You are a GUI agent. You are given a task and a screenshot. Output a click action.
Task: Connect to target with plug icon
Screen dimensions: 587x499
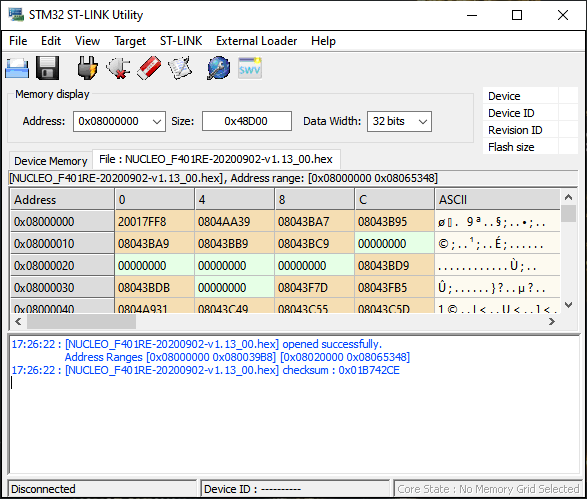pos(87,68)
